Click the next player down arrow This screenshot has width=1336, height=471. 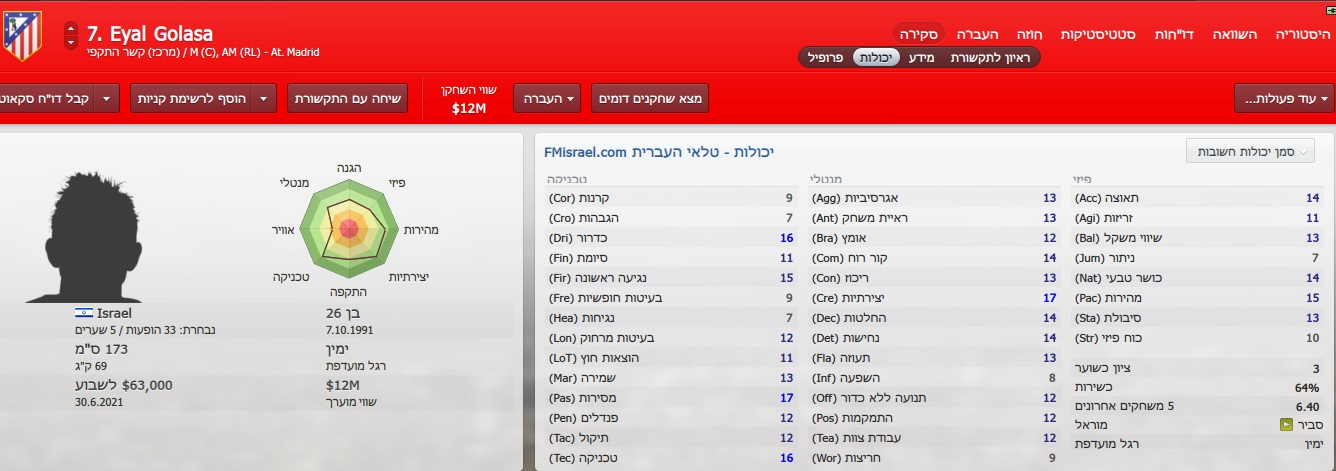click(x=70, y=44)
